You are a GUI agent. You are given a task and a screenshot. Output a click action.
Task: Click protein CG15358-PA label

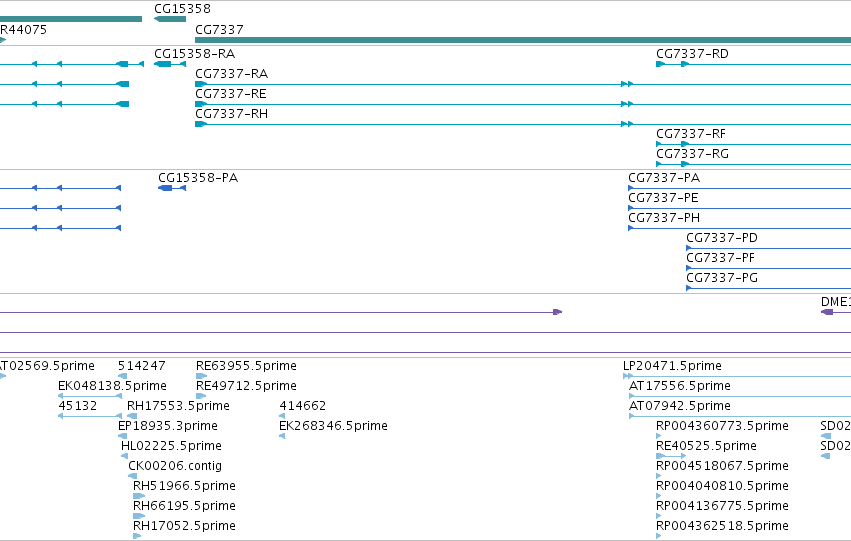(198, 178)
